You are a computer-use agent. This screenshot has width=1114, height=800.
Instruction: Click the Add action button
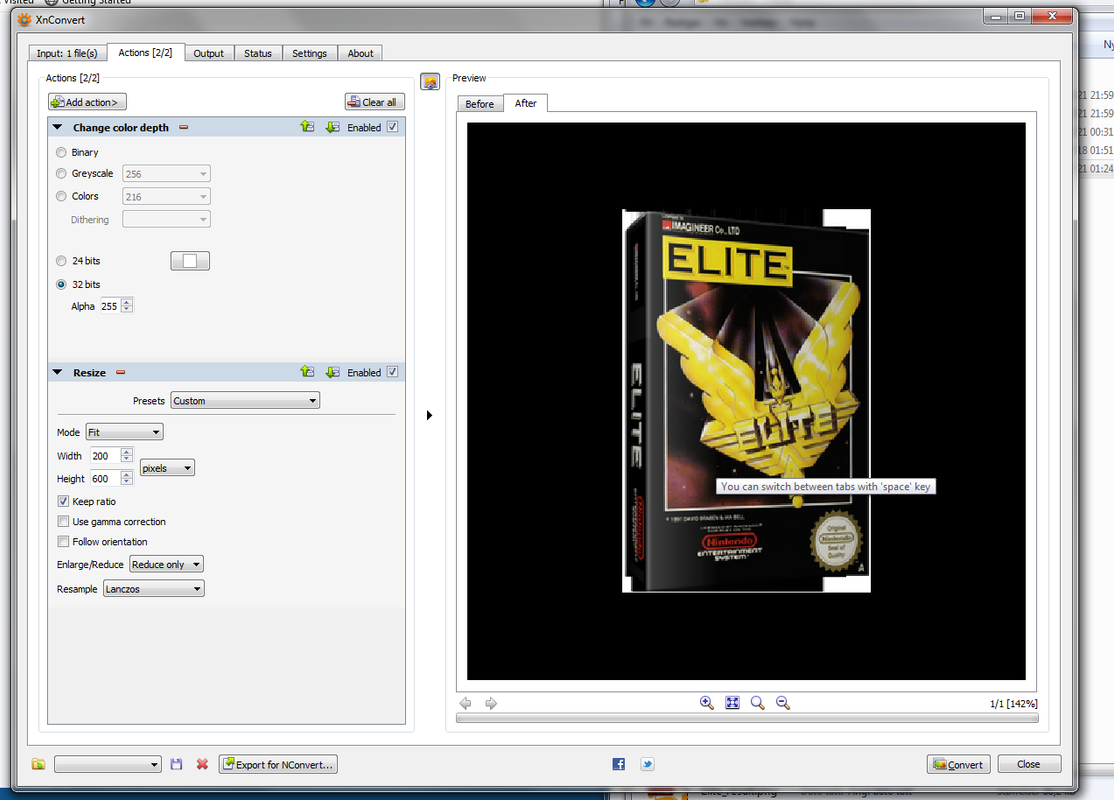[87, 102]
